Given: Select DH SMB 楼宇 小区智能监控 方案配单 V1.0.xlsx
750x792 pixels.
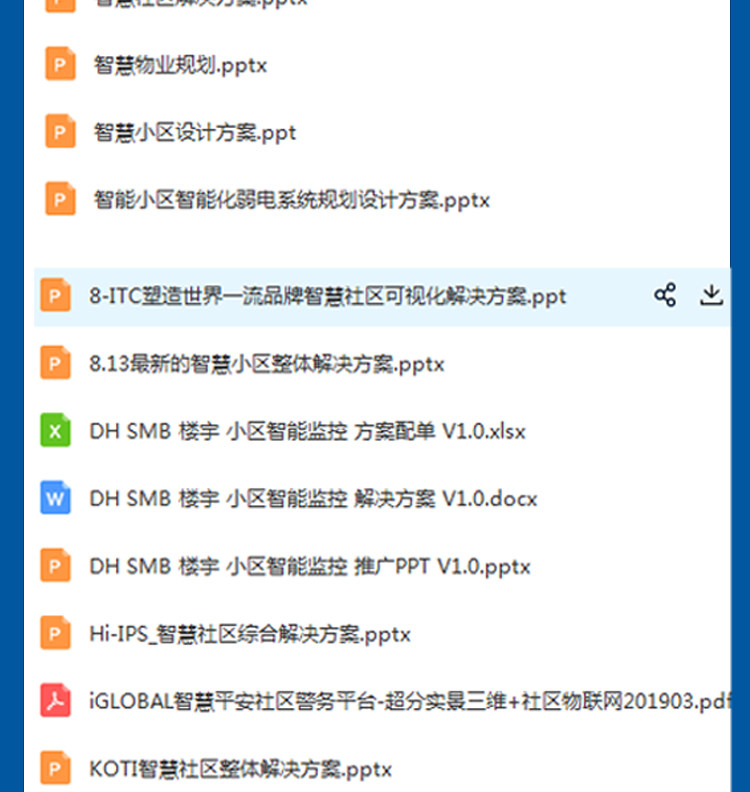Looking at the screenshot, I should pos(308,431).
